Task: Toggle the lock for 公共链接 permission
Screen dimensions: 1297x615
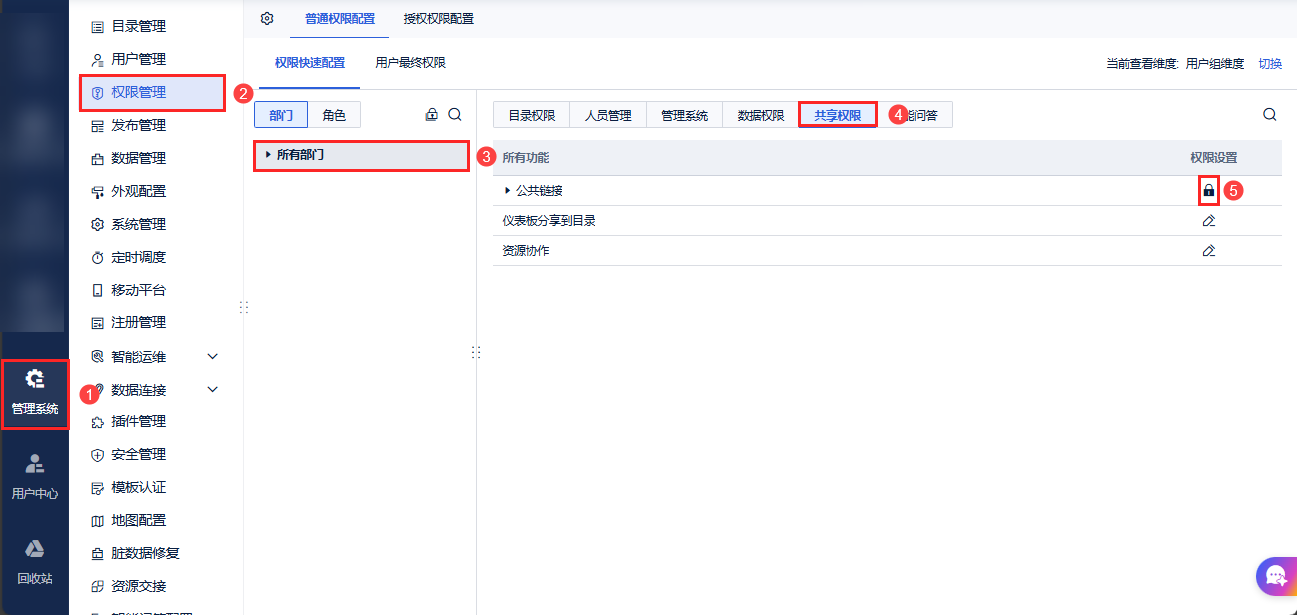Action: pos(1208,190)
